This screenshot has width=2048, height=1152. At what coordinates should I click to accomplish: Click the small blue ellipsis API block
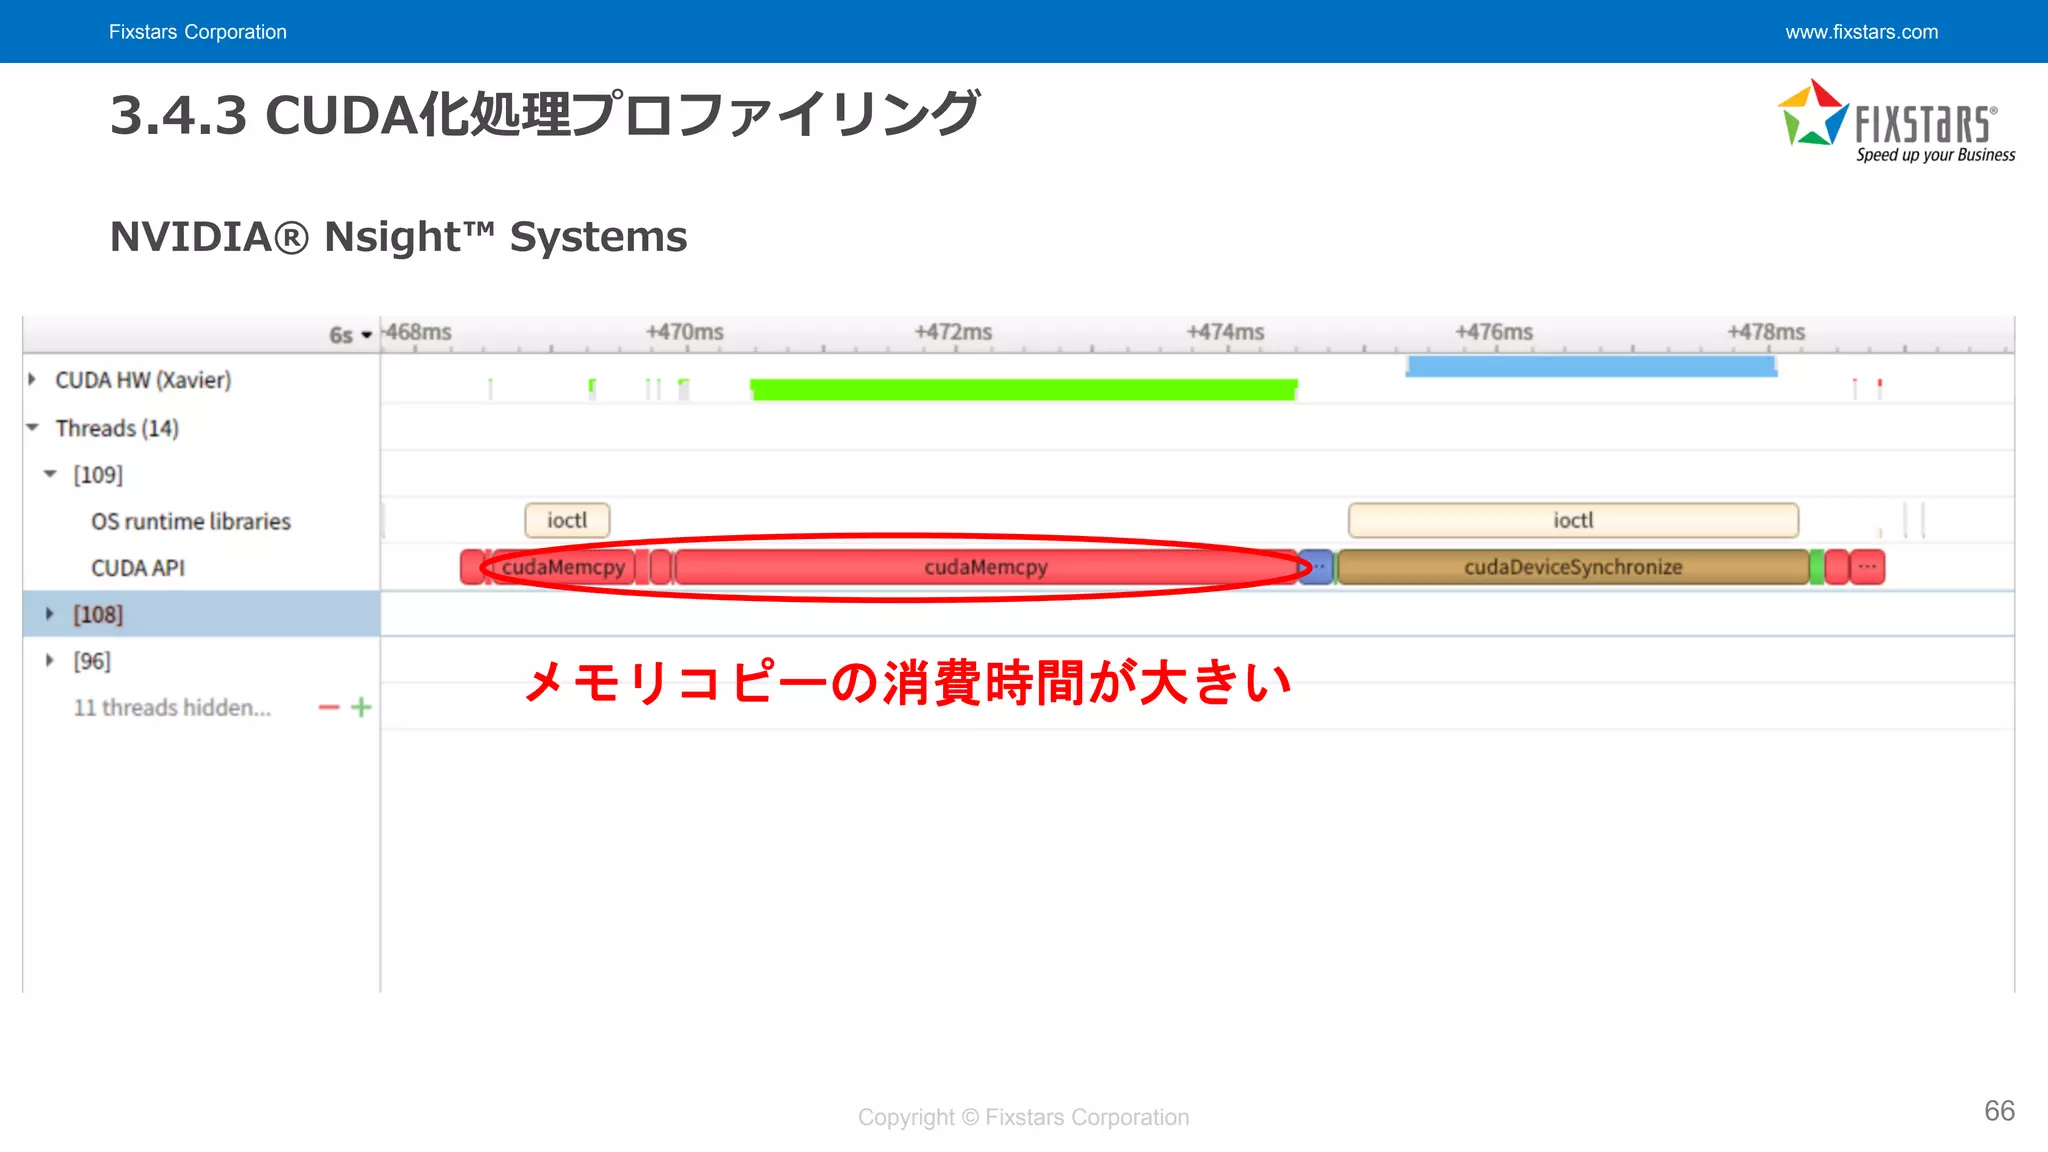(1316, 567)
